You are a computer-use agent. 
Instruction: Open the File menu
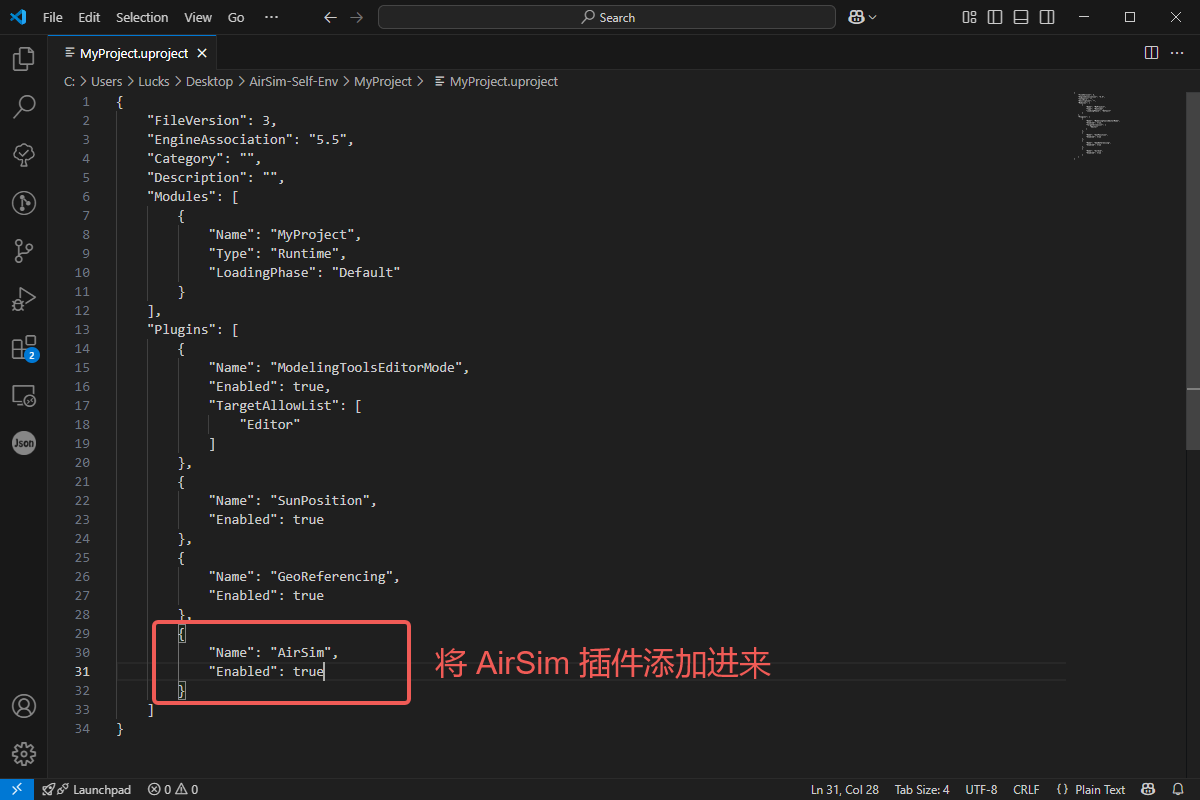pos(52,17)
